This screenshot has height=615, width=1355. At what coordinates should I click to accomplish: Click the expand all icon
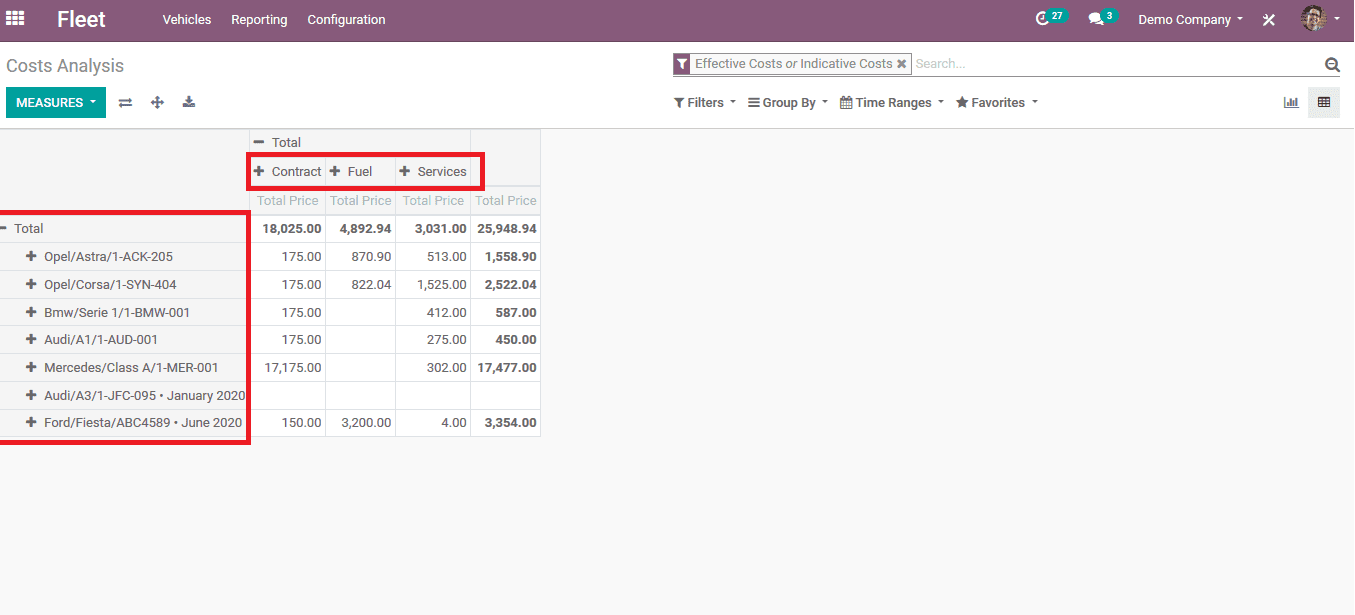[157, 103]
